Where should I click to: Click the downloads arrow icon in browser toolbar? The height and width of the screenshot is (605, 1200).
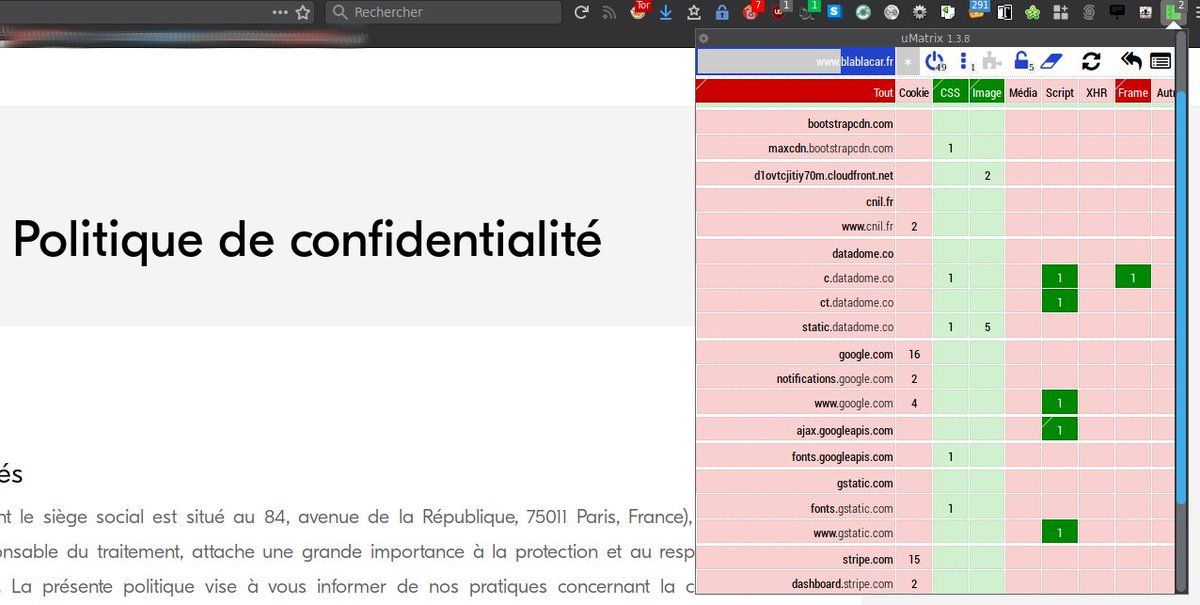pyautogui.click(x=666, y=12)
